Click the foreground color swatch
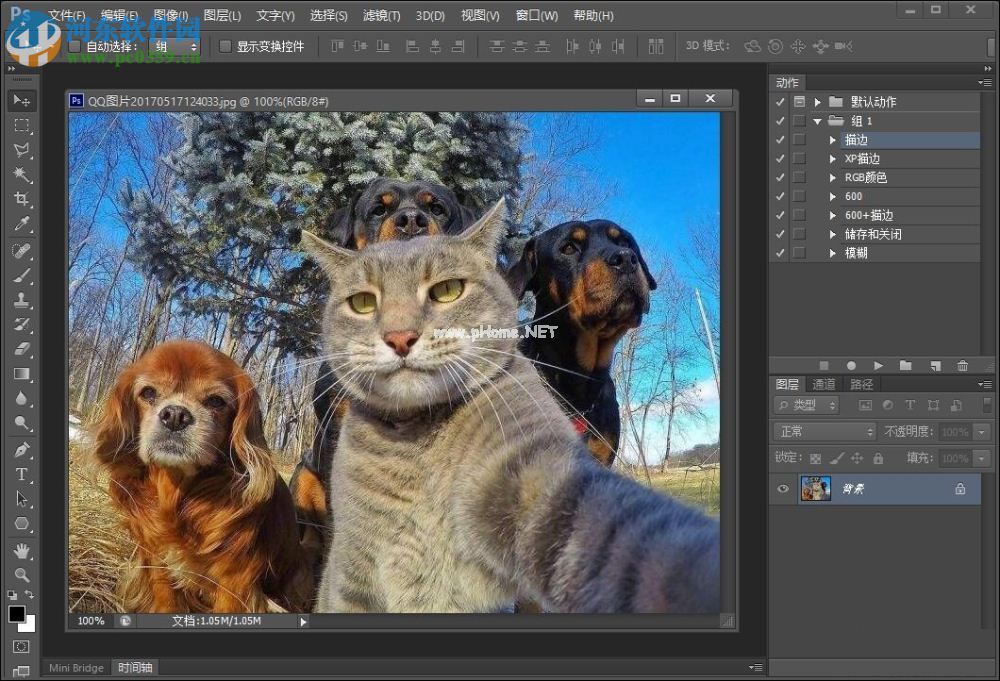 [17, 614]
